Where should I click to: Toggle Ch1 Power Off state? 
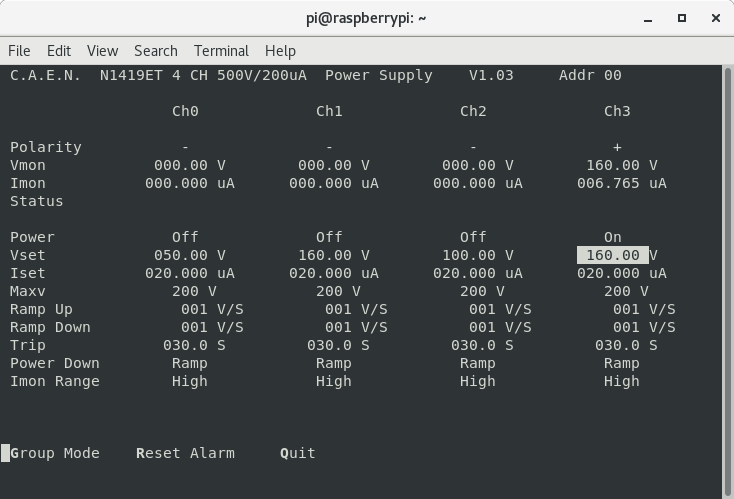pyautogui.click(x=329, y=237)
